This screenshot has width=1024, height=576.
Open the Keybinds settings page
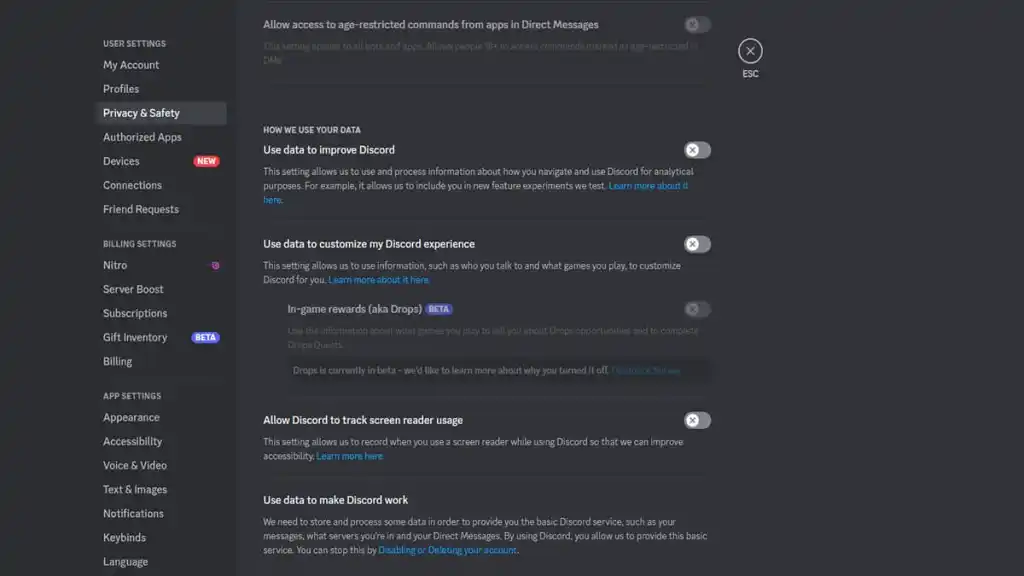coord(124,537)
